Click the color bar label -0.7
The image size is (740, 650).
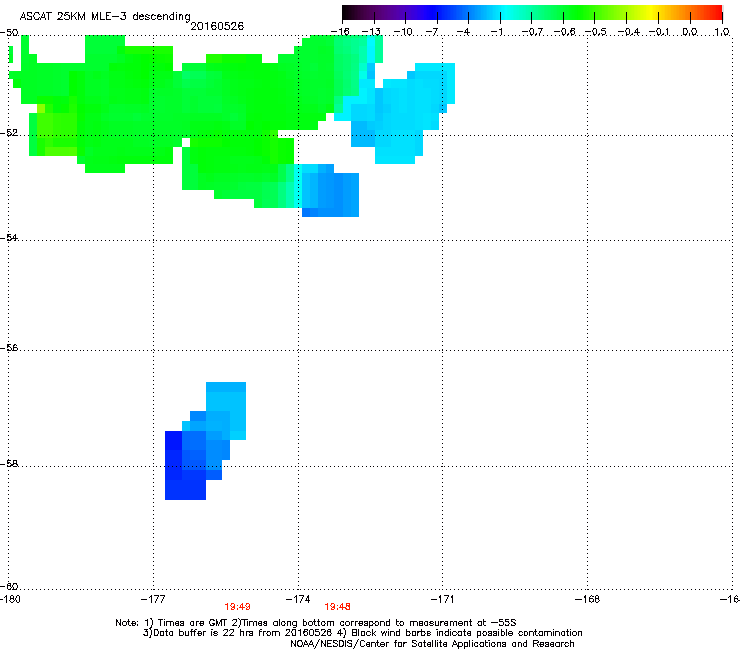point(532,32)
